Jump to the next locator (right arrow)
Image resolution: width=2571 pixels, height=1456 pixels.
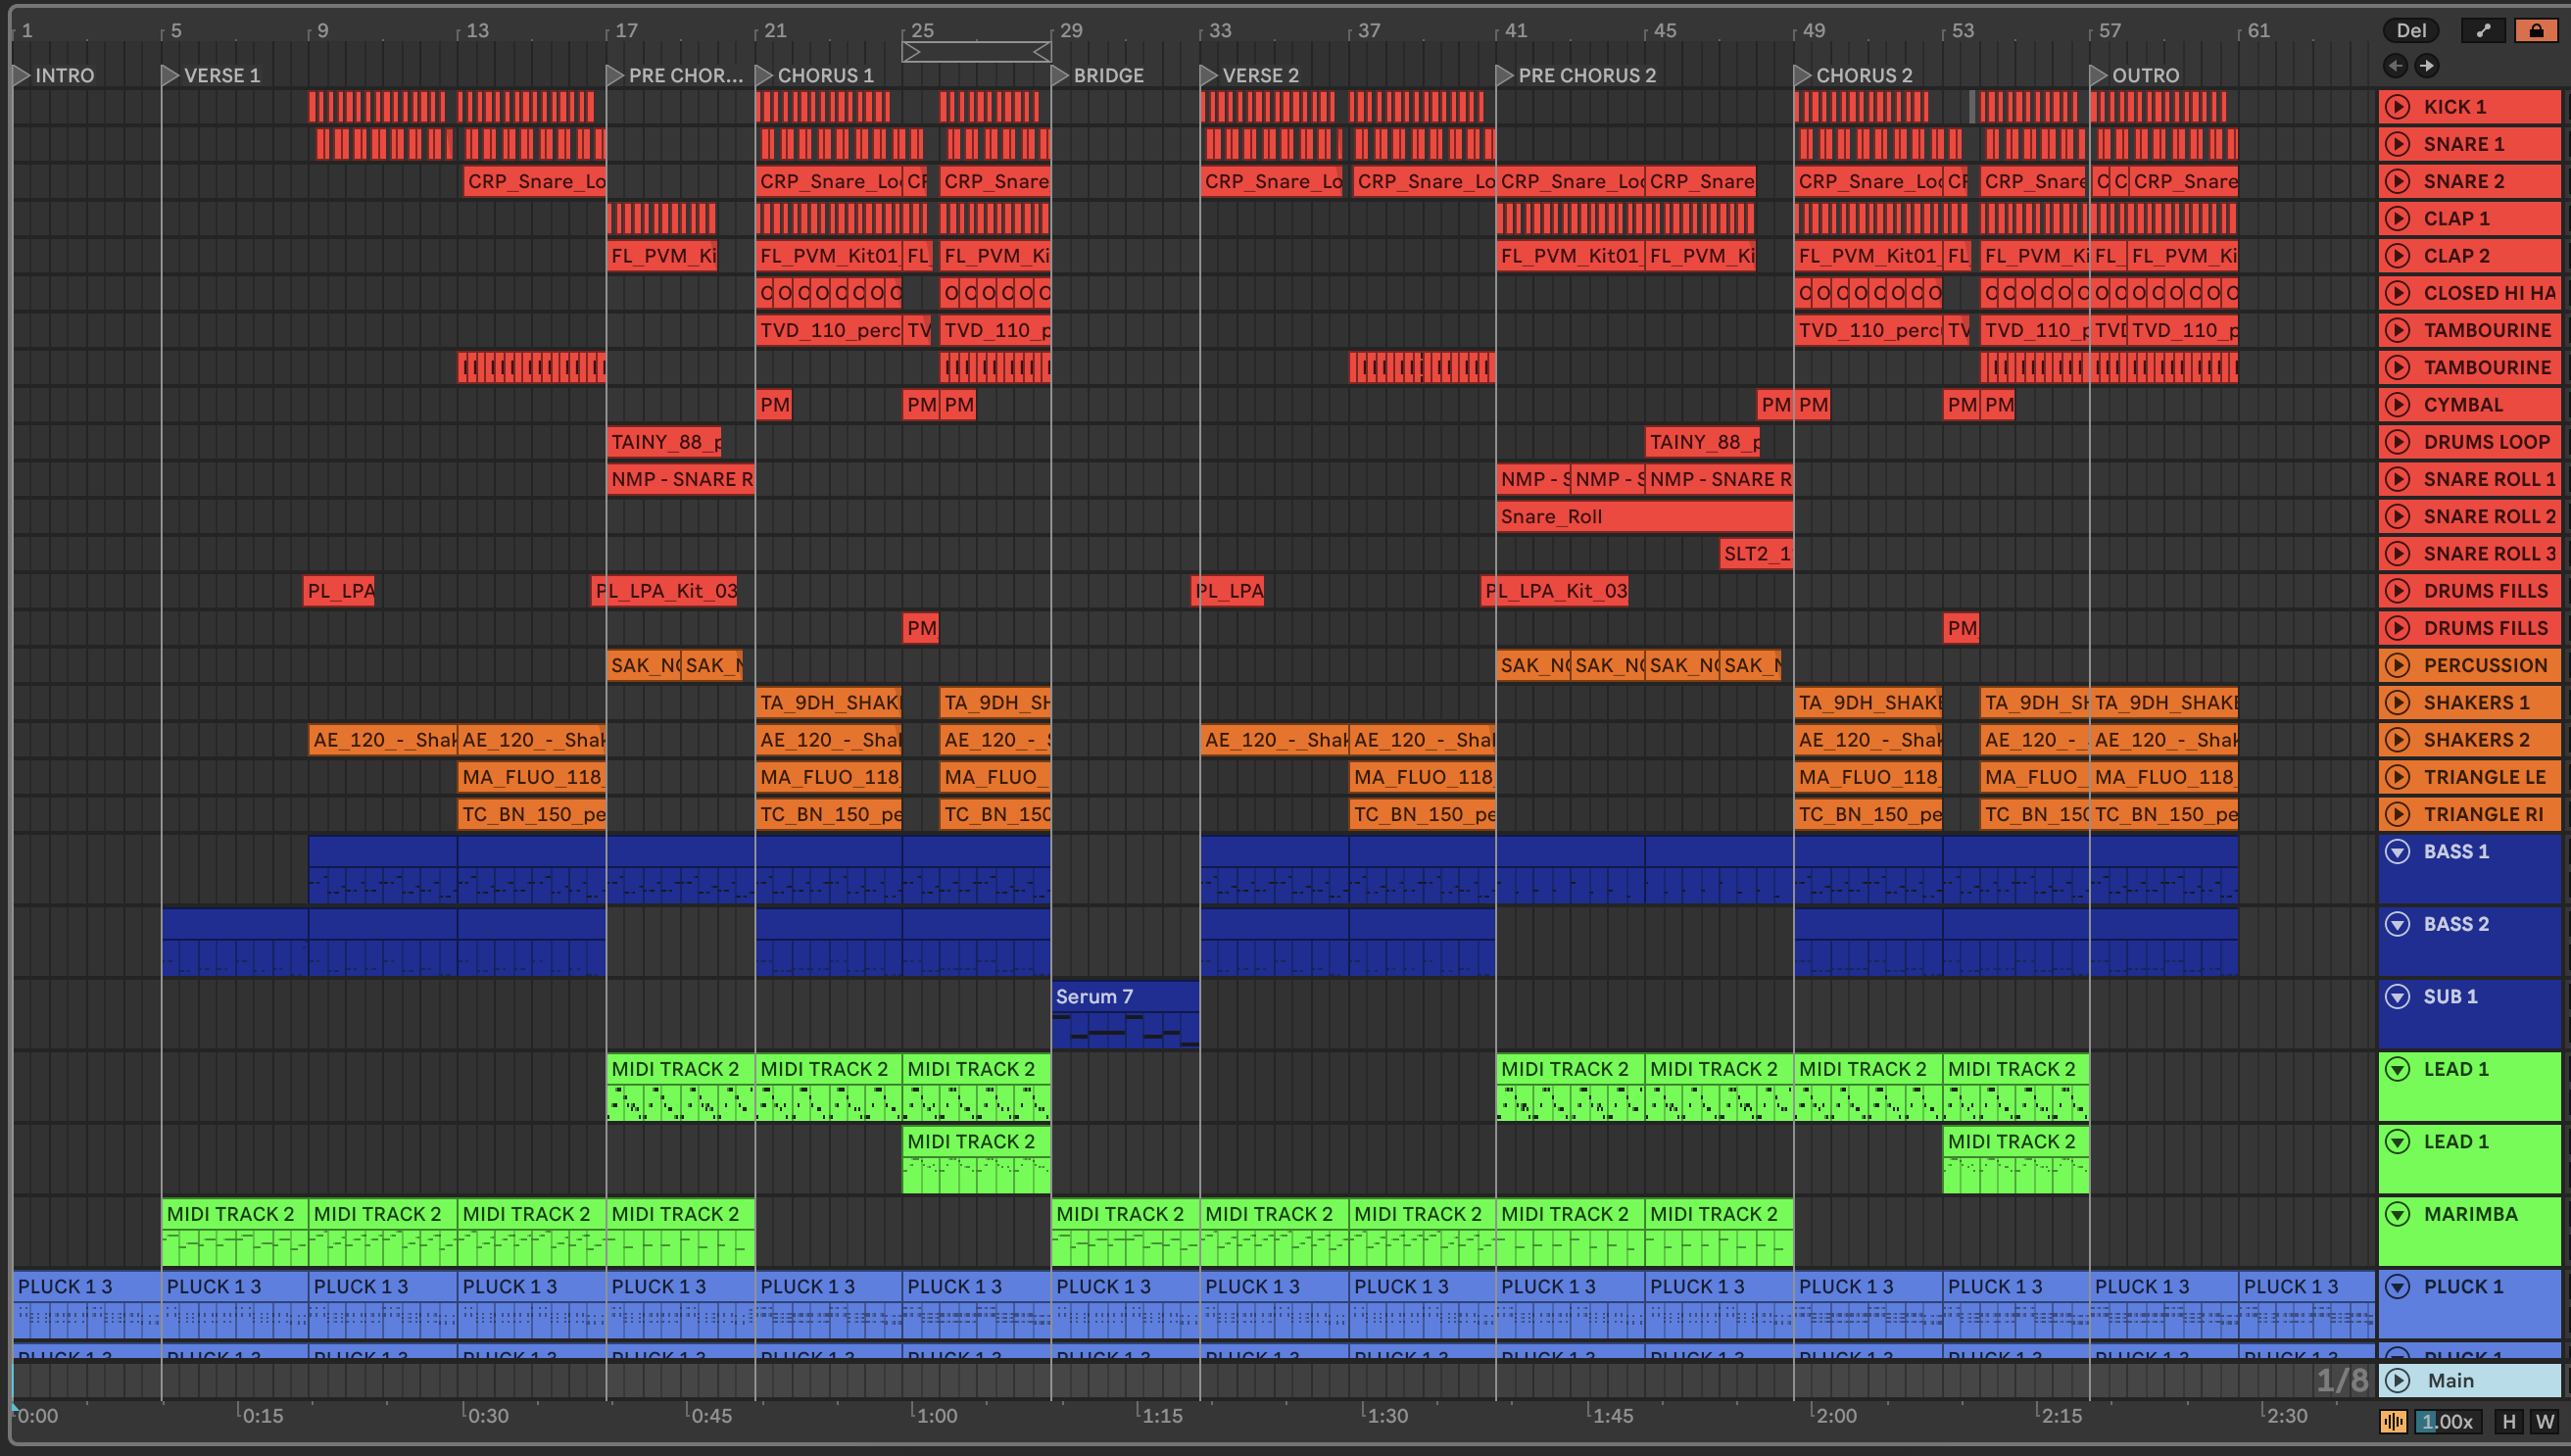point(2427,66)
